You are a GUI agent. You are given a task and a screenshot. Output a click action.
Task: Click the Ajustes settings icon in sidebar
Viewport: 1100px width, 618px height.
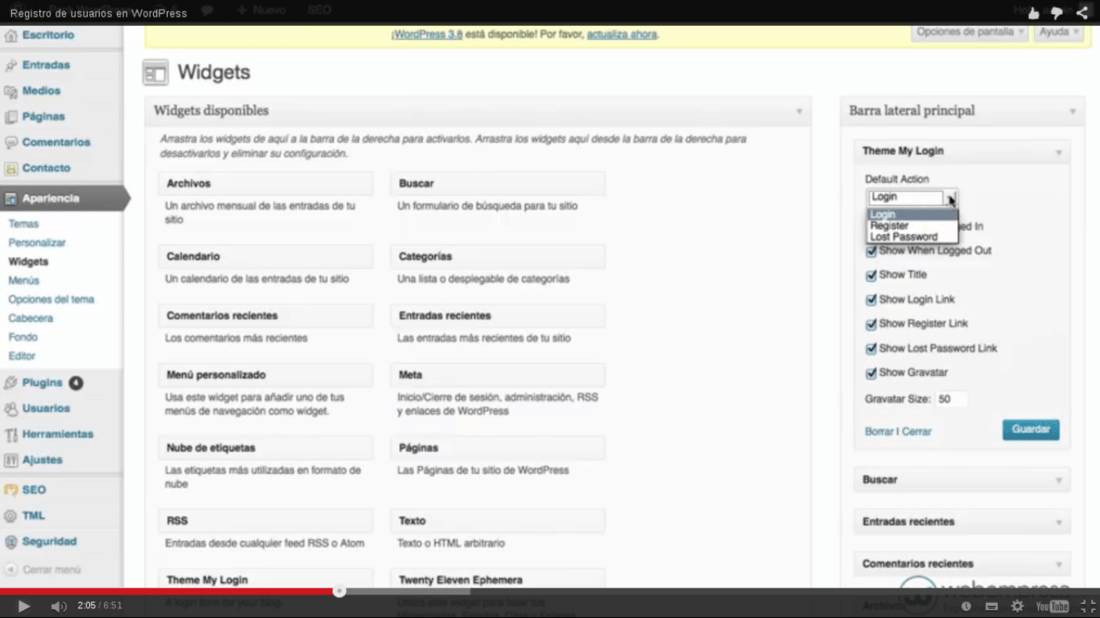tap(11, 460)
